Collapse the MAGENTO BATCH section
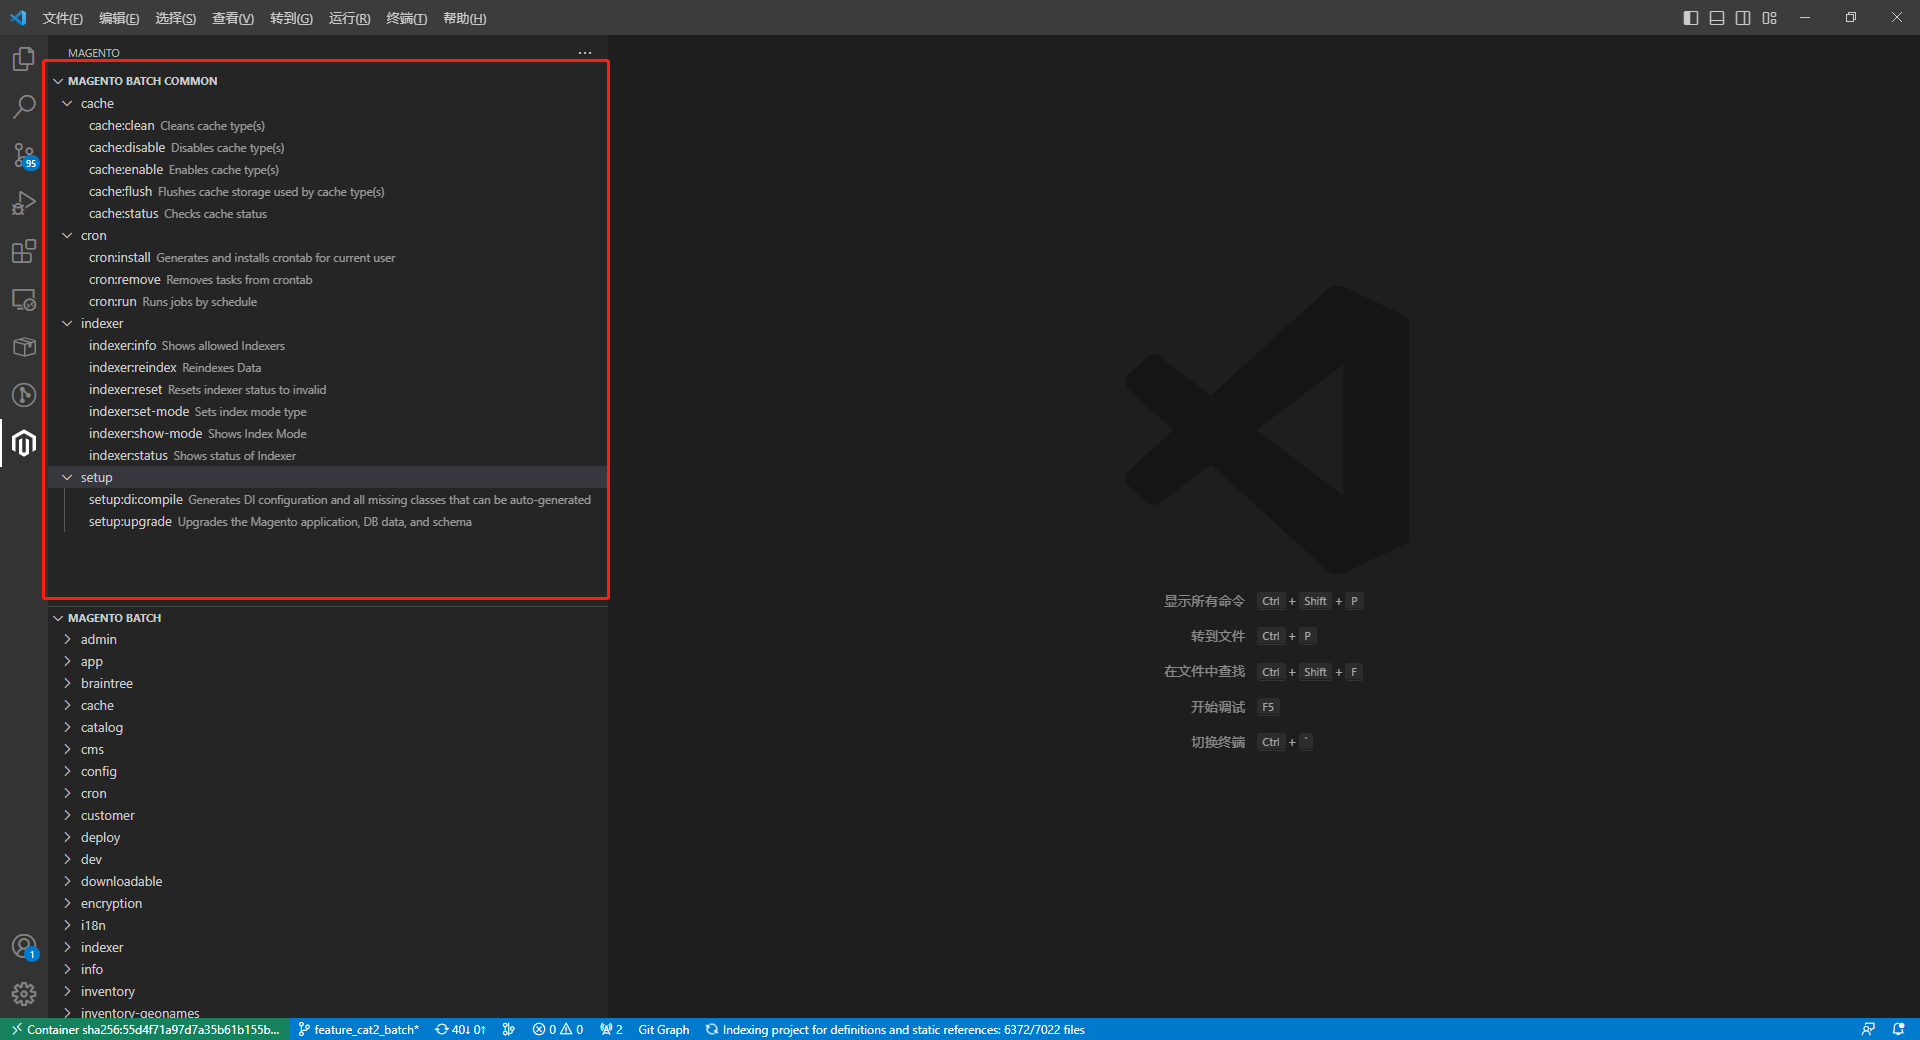Screen dimensions: 1920x1040 coord(327,618)
